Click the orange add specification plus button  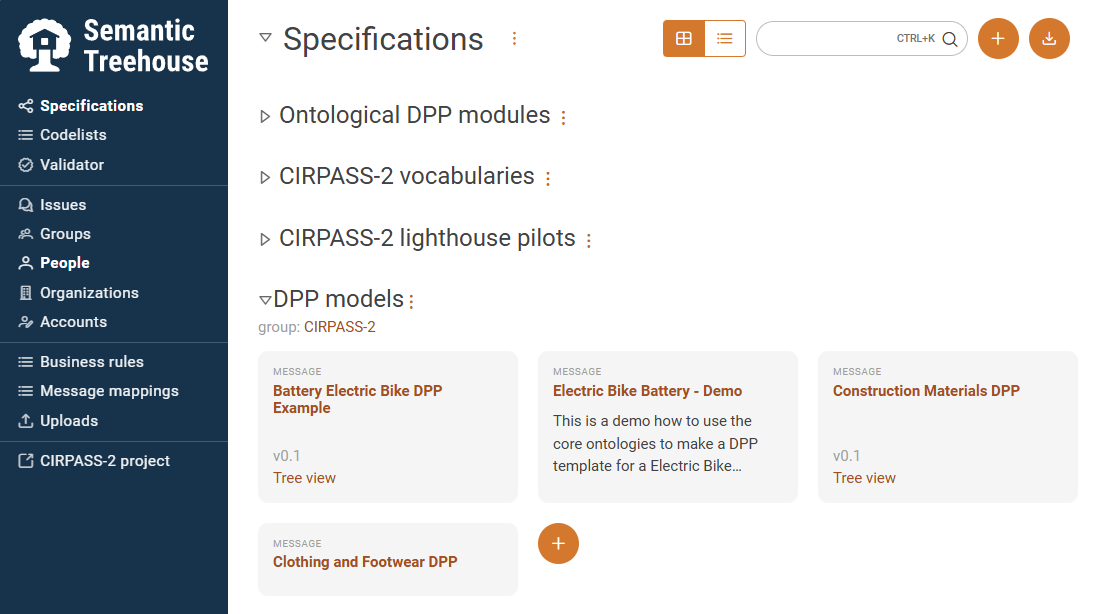(x=998, y=38)
